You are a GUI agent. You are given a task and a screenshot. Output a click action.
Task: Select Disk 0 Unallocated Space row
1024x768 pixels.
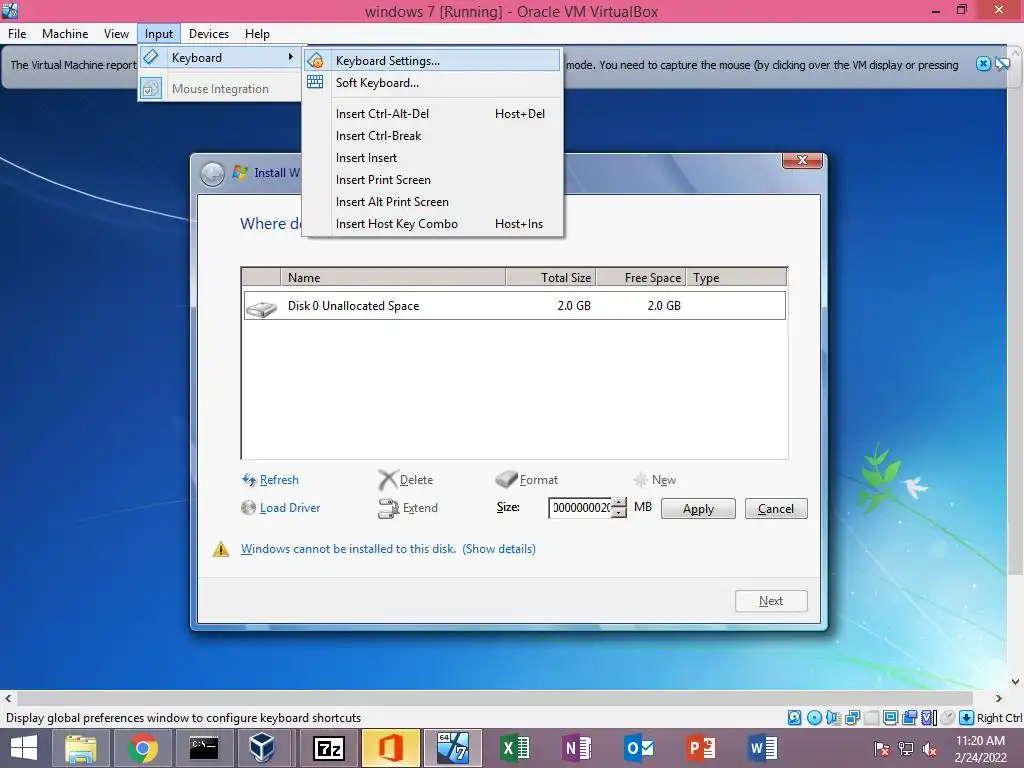pos(514,306)
